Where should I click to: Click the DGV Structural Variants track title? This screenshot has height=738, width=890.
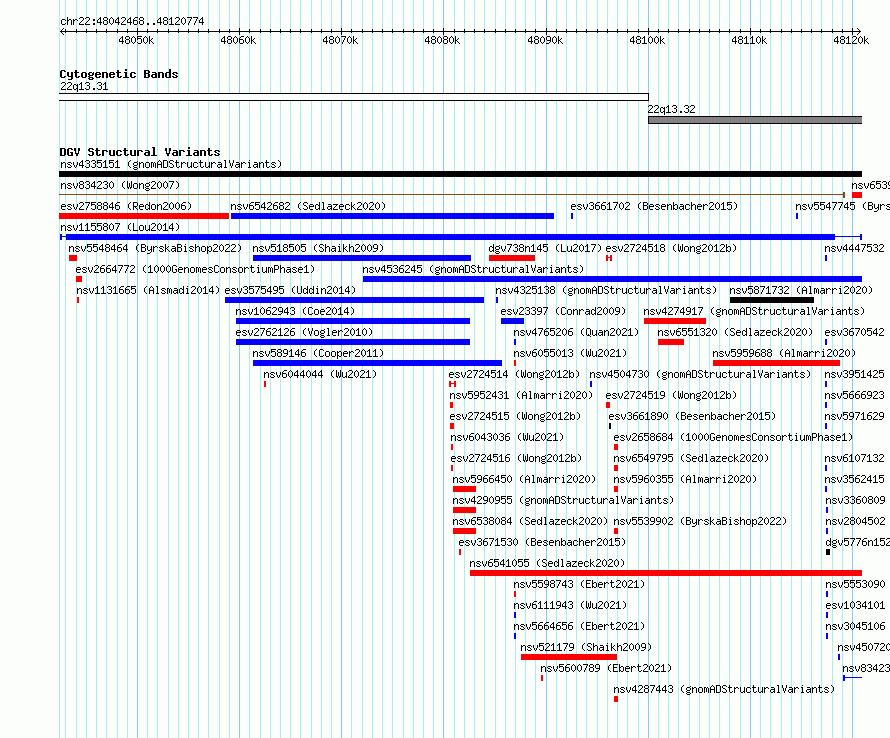[140, 152]
